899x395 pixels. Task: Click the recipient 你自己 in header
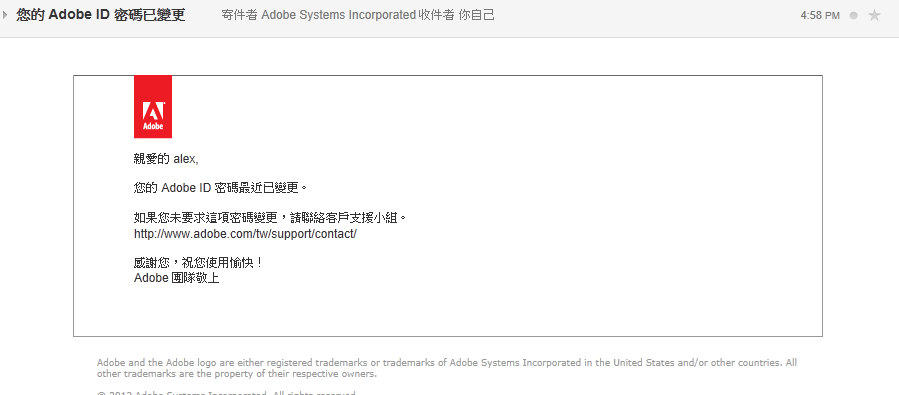point(476,15)
